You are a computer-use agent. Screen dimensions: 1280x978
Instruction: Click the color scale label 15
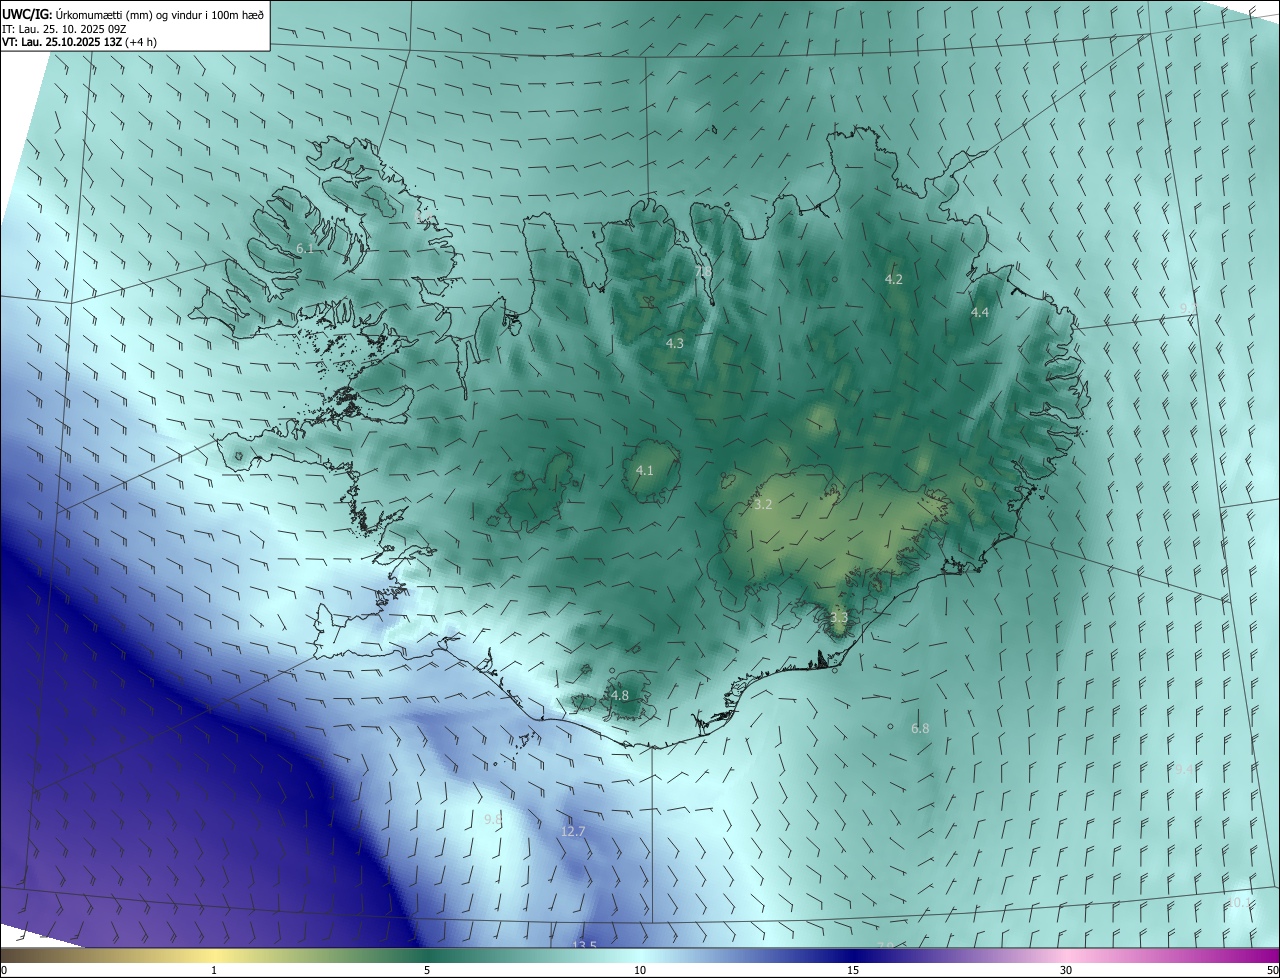click(853, 970)
